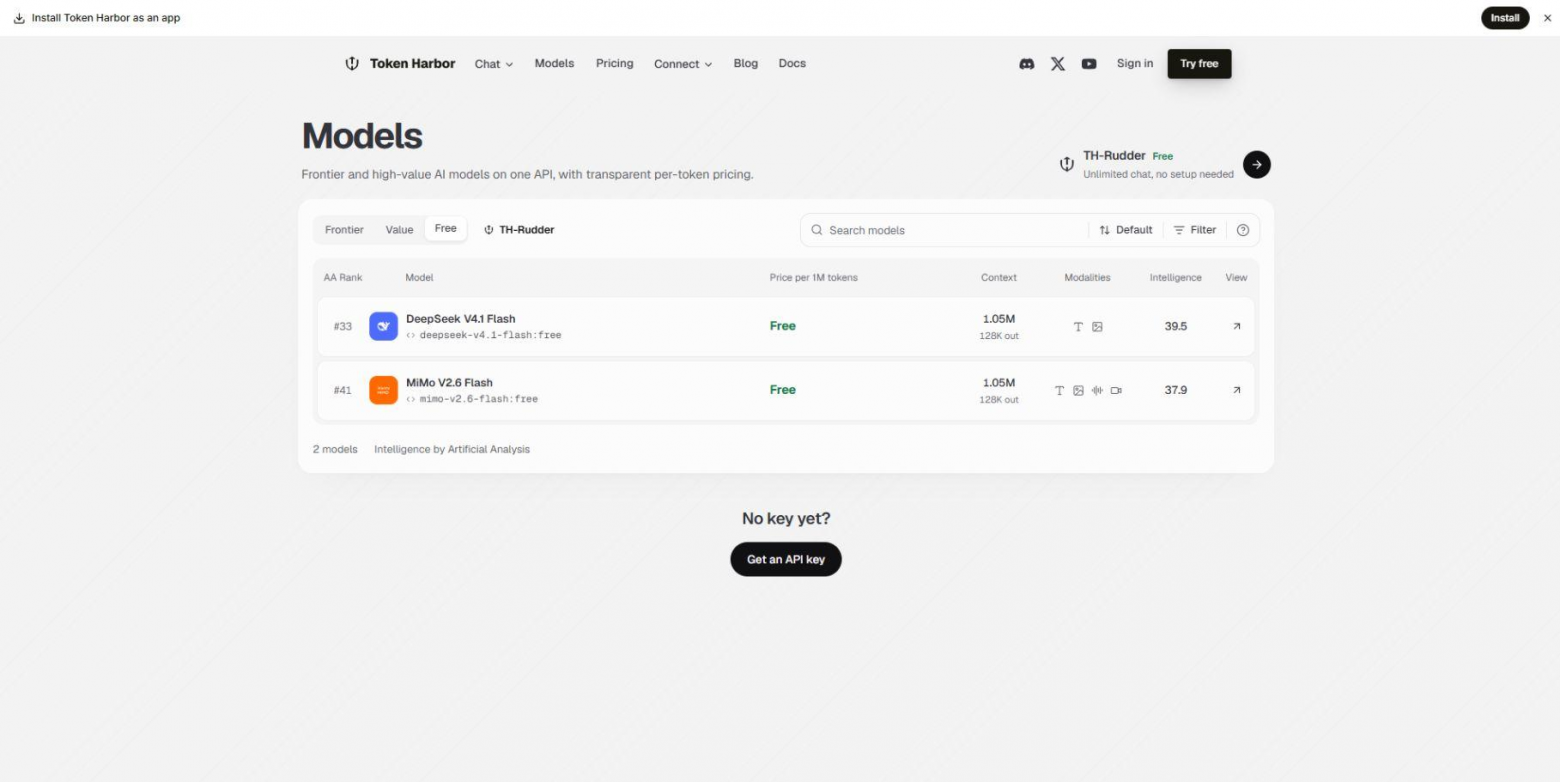
Task: Open the Filter options
Action: coord(1195,230)
